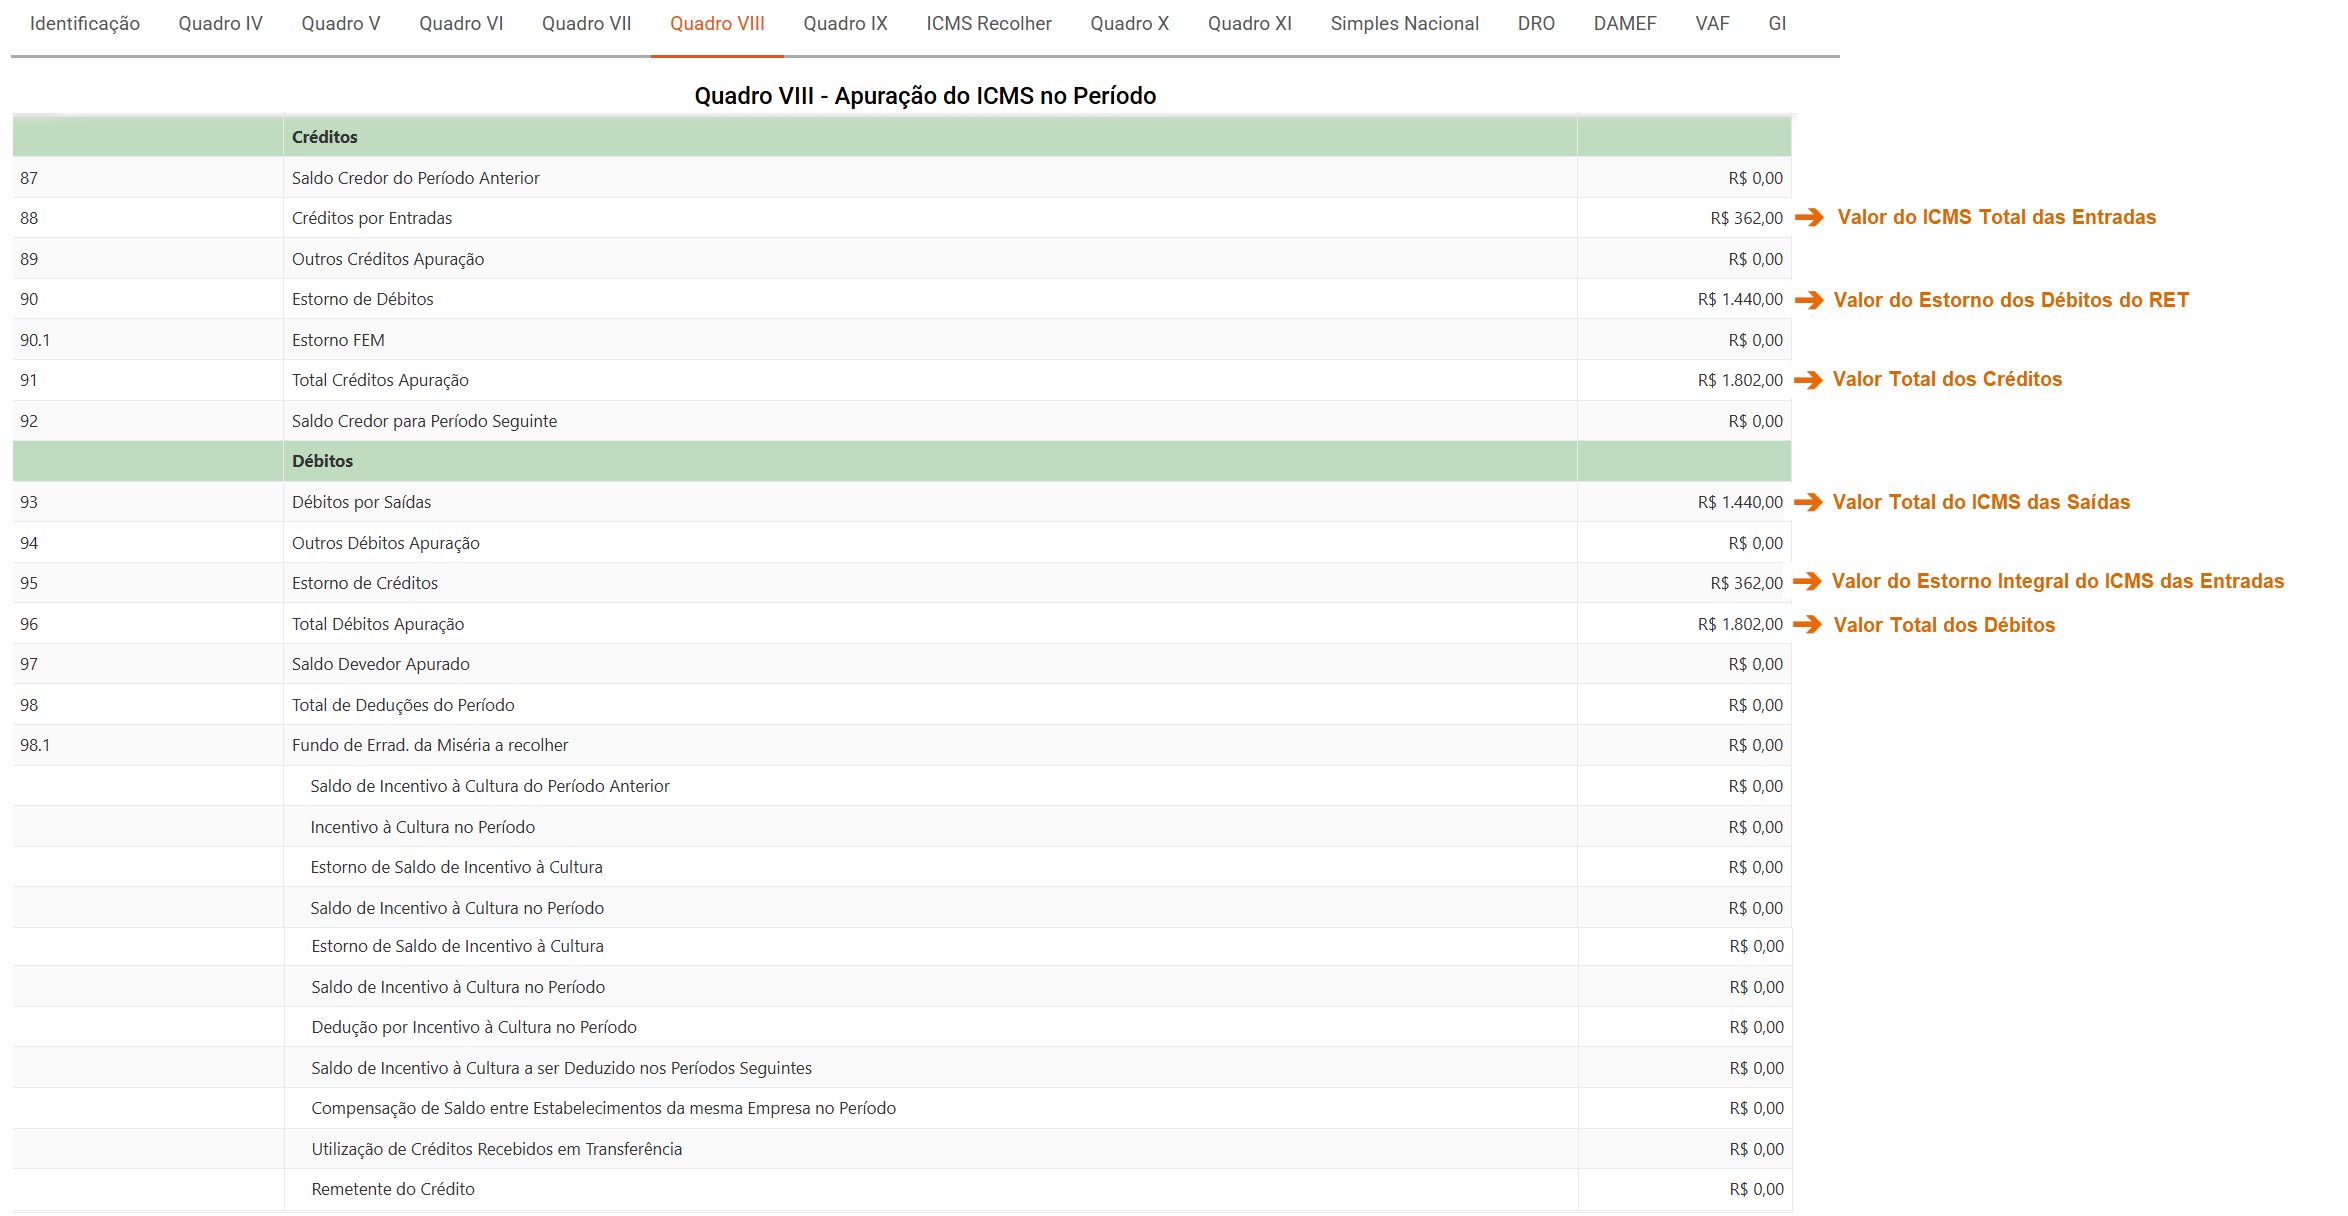
Task: Click orange arrow beside Estorno de Créditos value
Action: [x=1807, y=581]
